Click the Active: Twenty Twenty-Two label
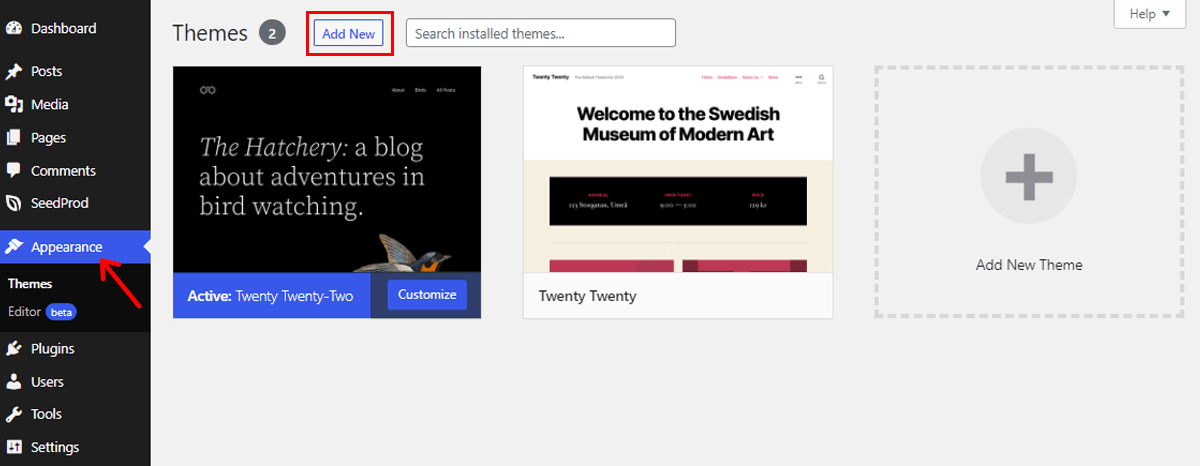The width and height of the screenshot is (1200, 466). point(270,296)
